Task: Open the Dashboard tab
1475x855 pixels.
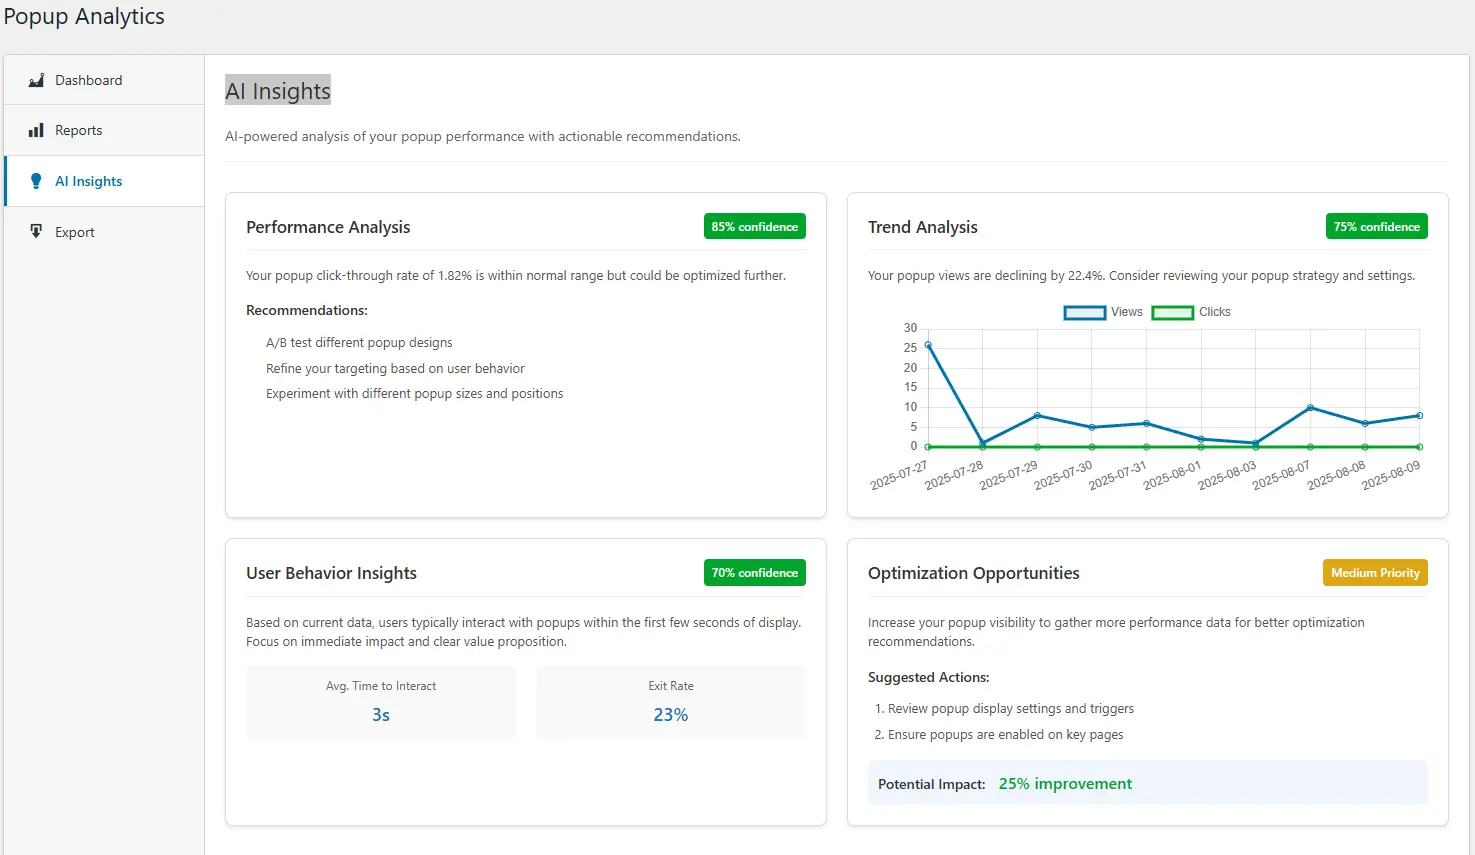Action: coord(88,80)
